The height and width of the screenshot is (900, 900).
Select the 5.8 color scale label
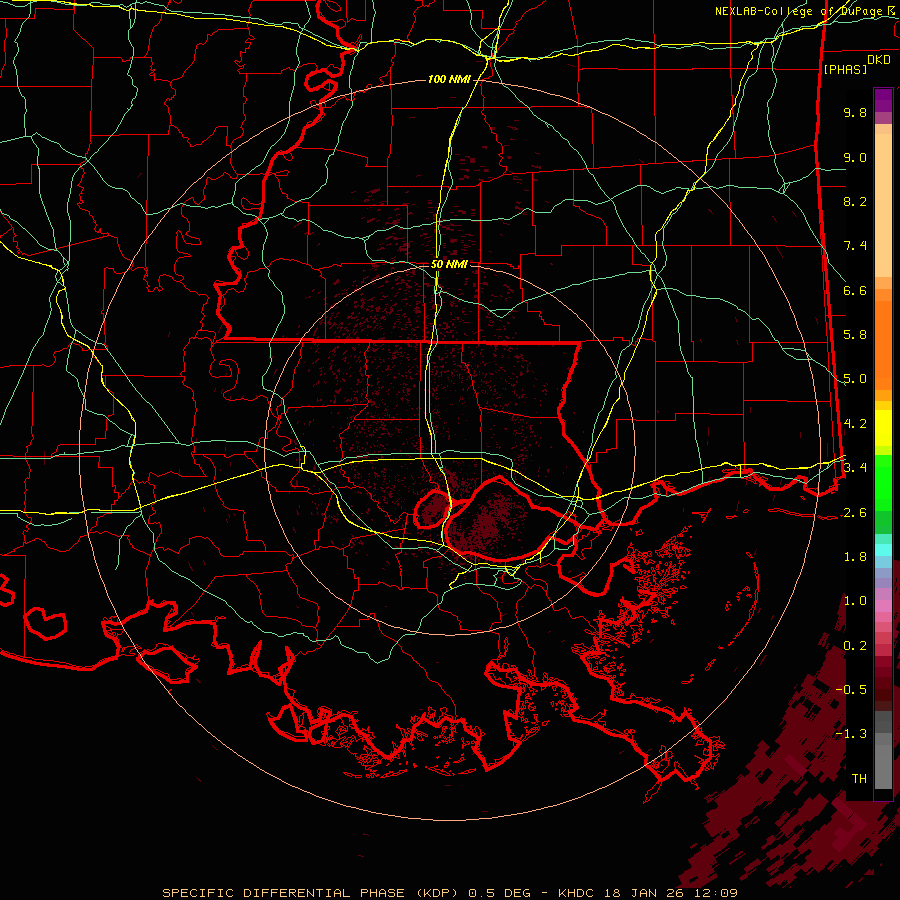[x=855, y=335]
